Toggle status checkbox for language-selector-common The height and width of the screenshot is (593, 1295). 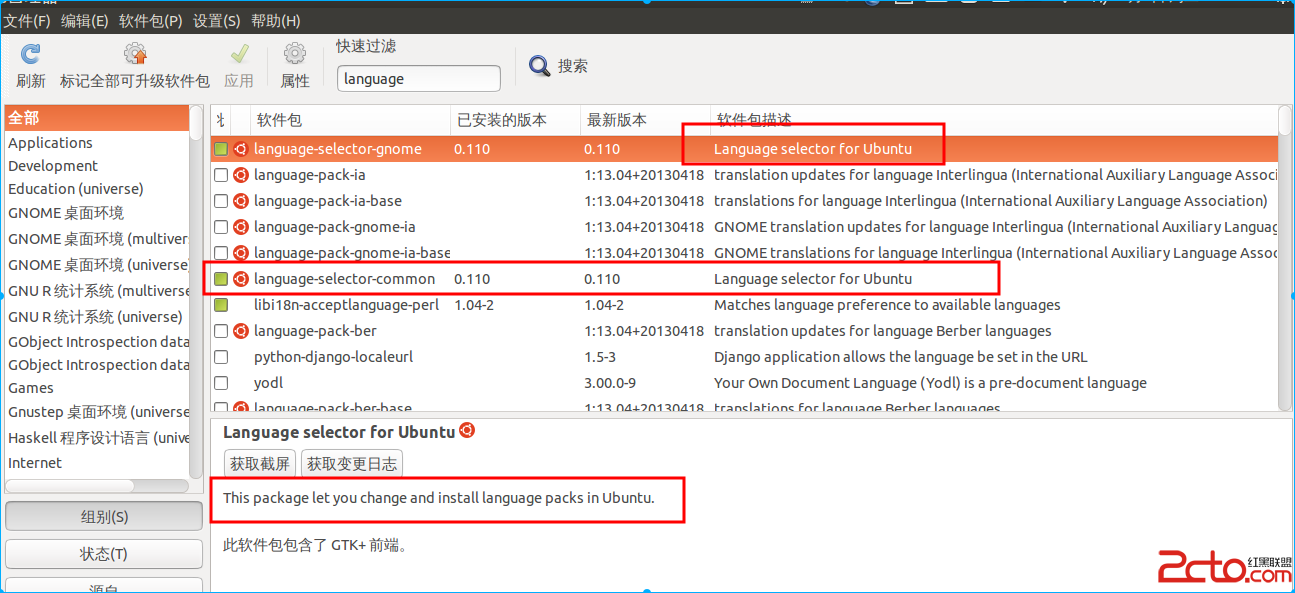(221, 279)
